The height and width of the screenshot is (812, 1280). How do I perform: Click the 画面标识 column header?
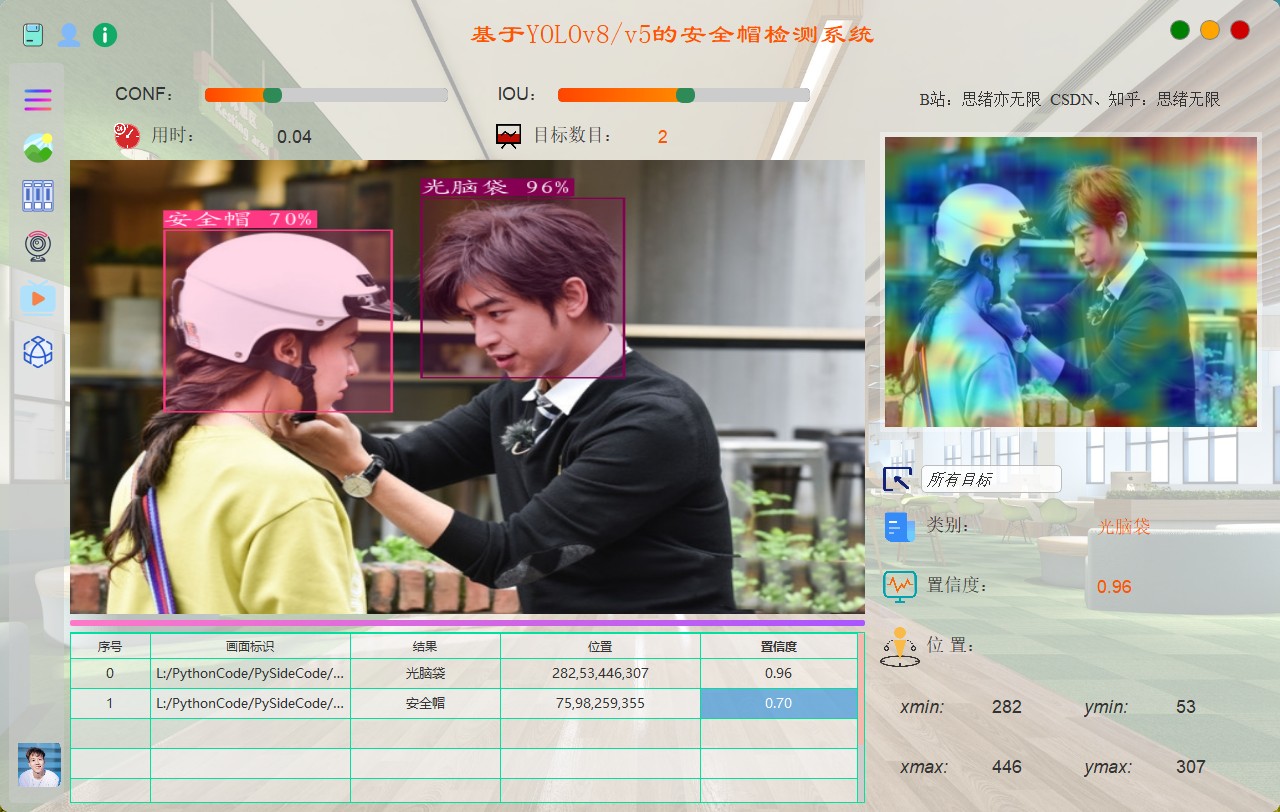tap(250, 647)
